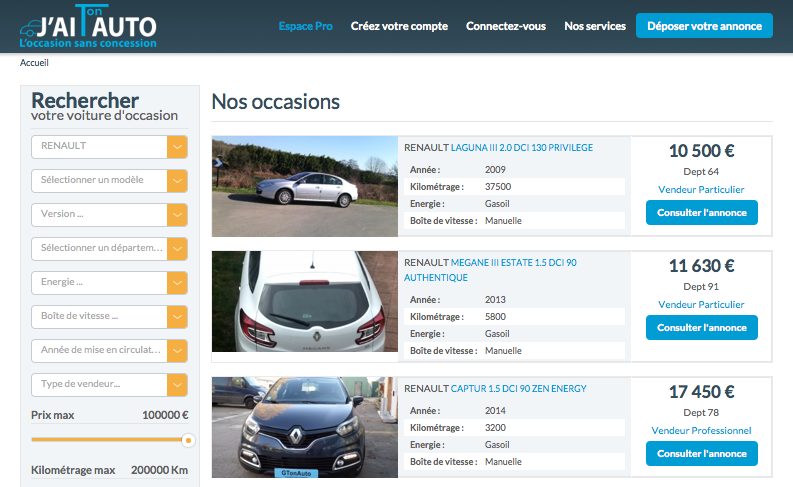Go to Créez votre compte
This screenshot has width=793, height=487.
(399, 26)
